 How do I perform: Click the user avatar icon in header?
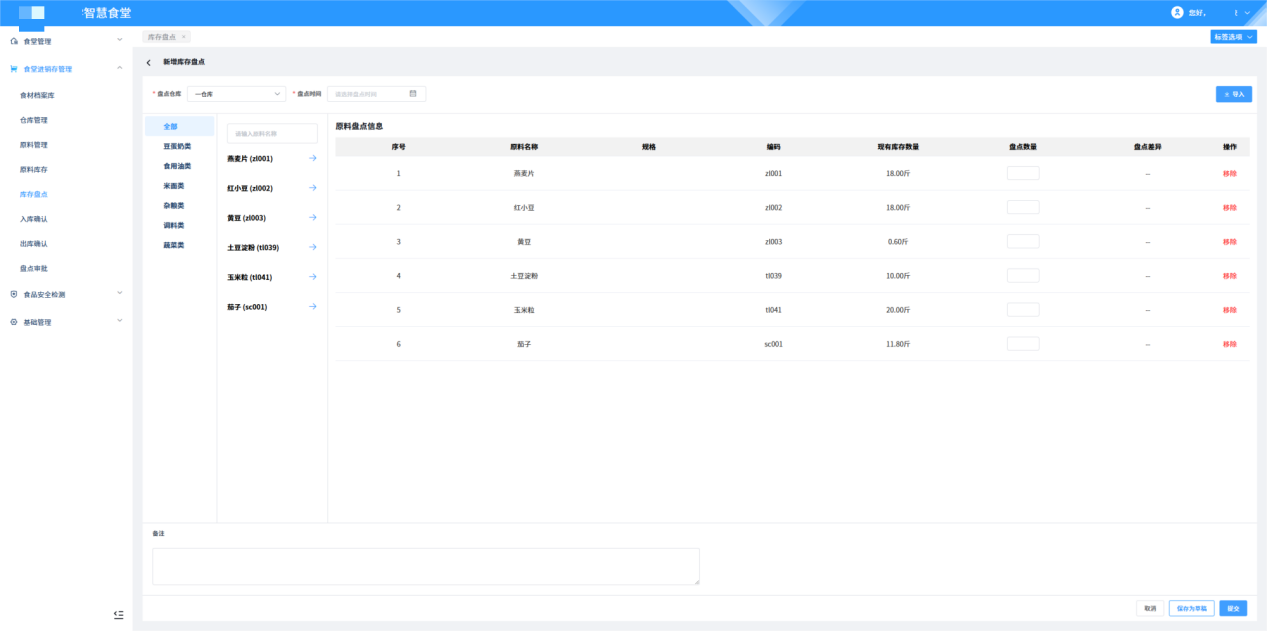point(1177,12)
